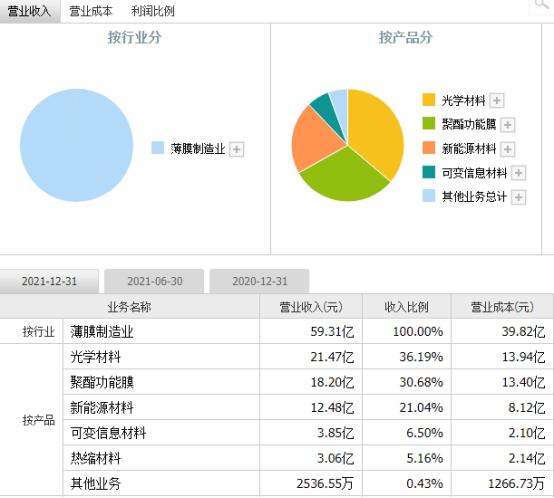This screenshot has height=498, width=554.
Task: Click the light blue 薄膜制造业 legend swatch
Action: (158, 148)
